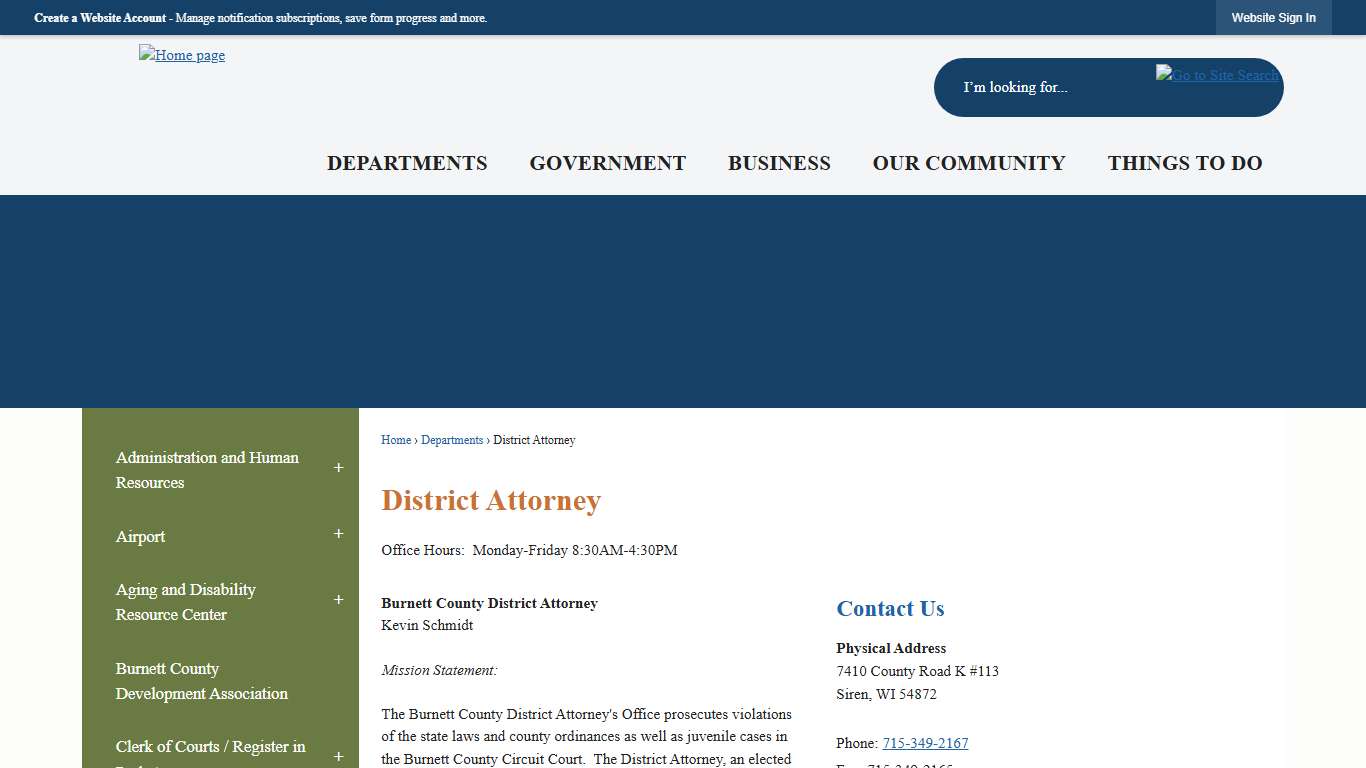Call phone number 715-349-2167 link

coord(925,743)
